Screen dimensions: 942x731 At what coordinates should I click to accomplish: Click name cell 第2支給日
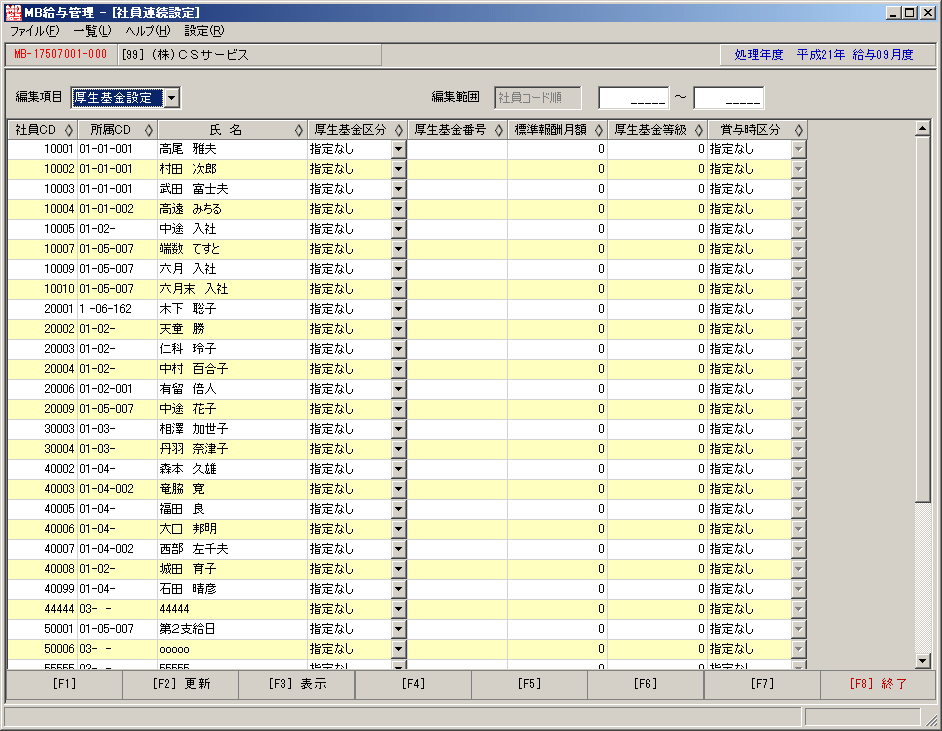click(x=187, y=629)
